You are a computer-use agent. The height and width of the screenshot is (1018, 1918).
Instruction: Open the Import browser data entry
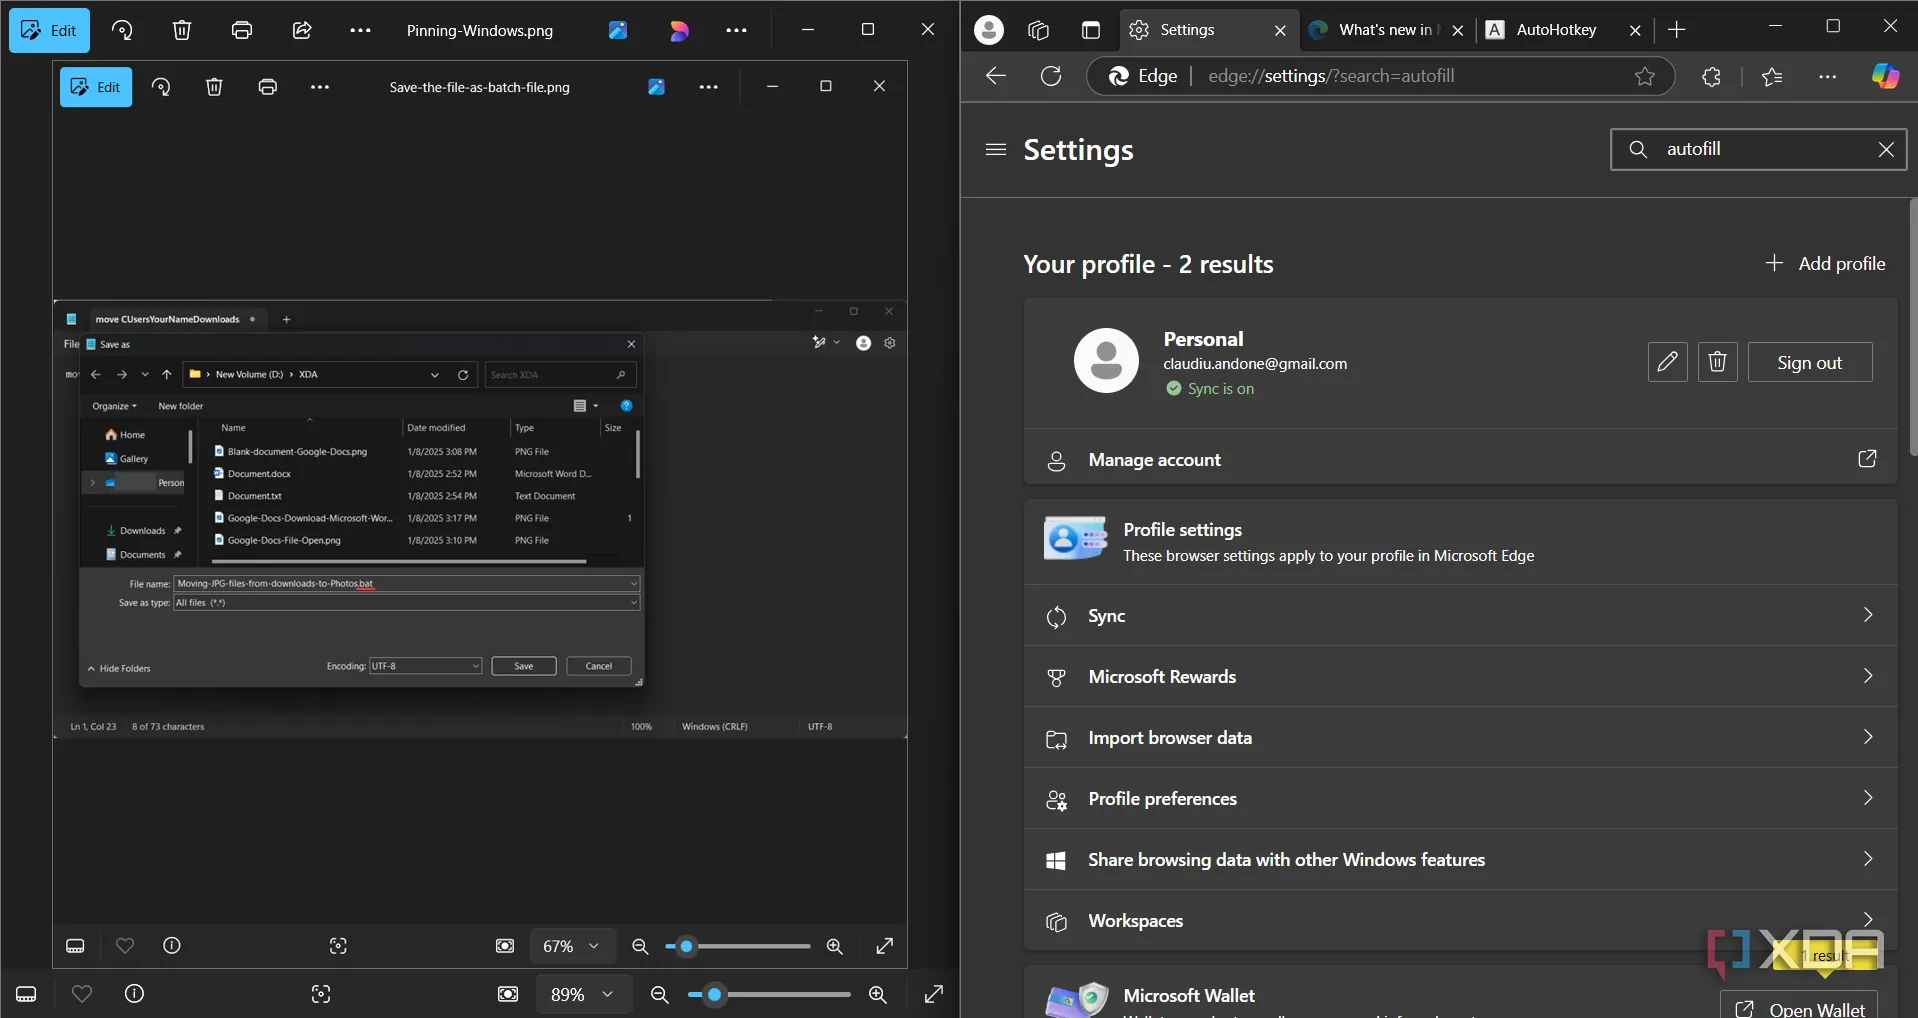(1460, 738)
